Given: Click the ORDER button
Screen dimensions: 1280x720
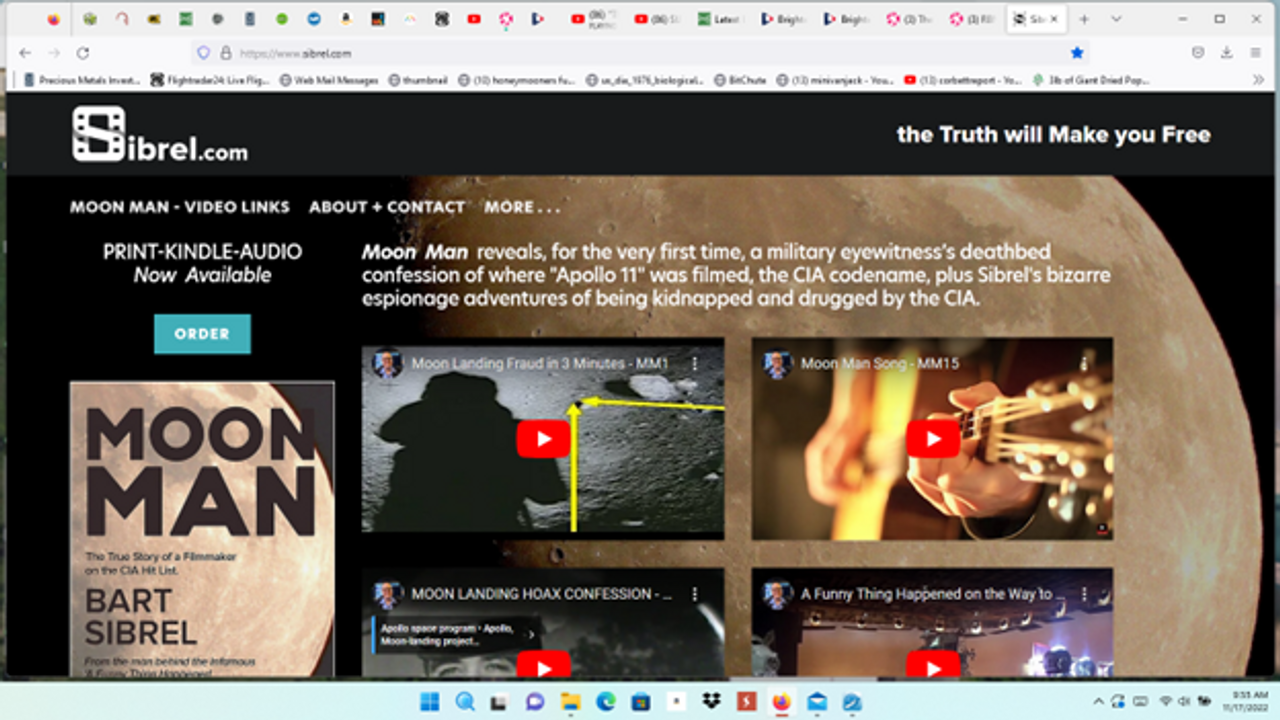Looking at the screenshot, I should point(202,334).
